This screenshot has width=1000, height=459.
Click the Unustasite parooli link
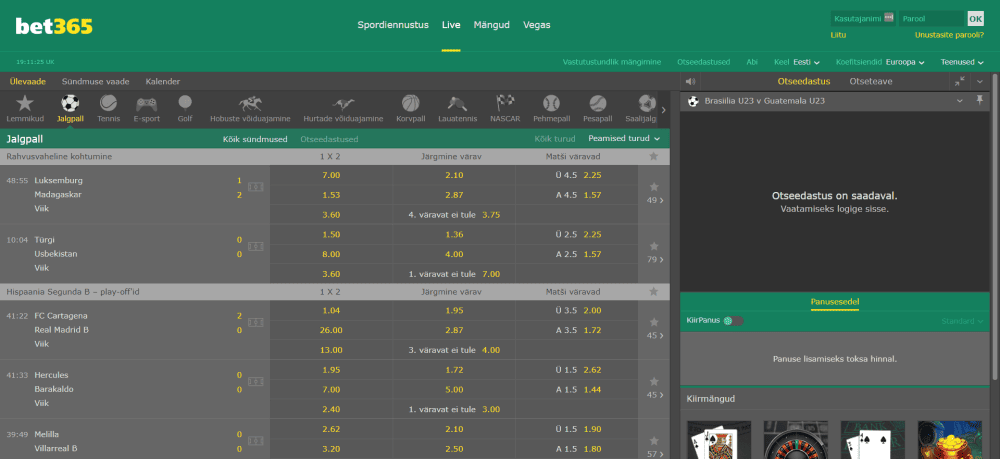(949, 35)
